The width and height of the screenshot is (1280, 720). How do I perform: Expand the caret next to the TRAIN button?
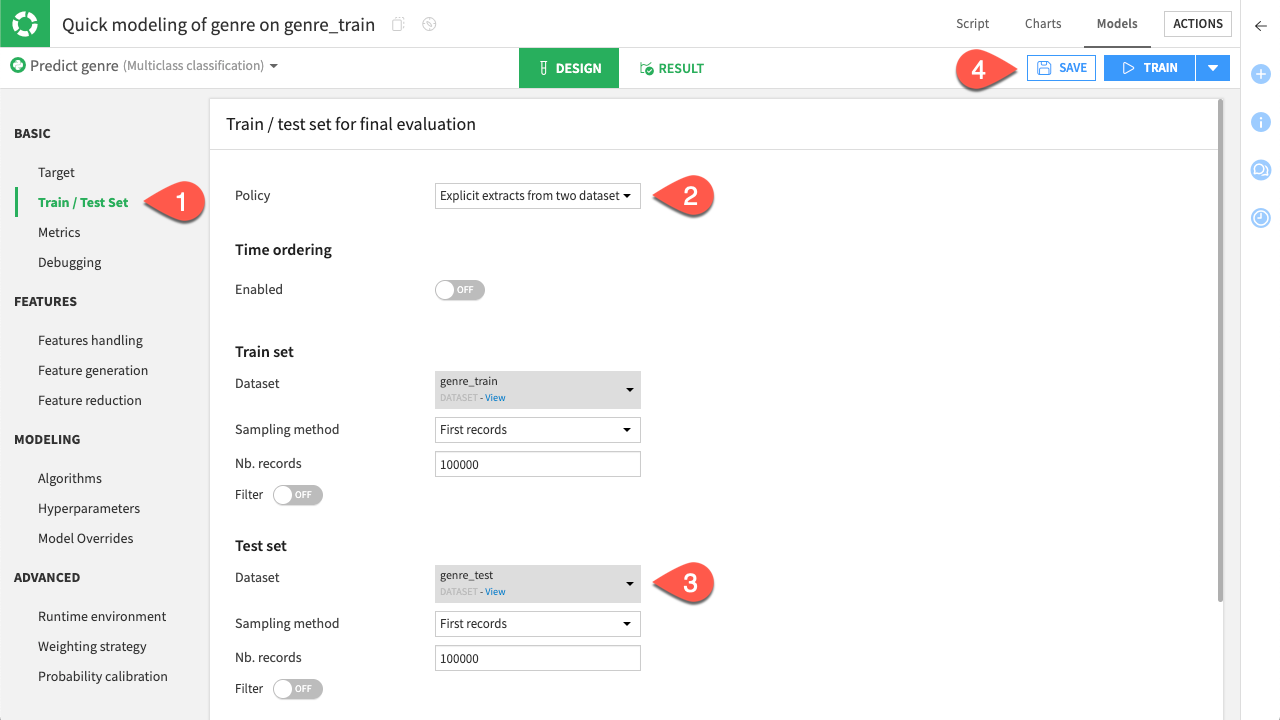pos(1213,68)
